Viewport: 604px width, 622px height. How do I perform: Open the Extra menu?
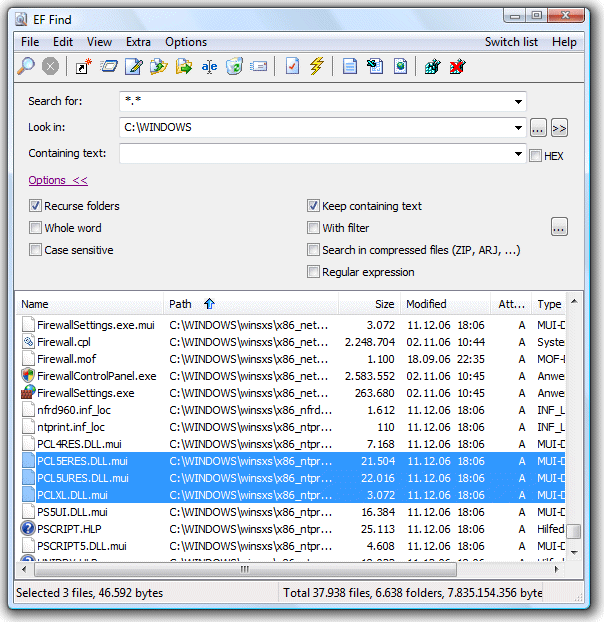(x=138, y=42)
